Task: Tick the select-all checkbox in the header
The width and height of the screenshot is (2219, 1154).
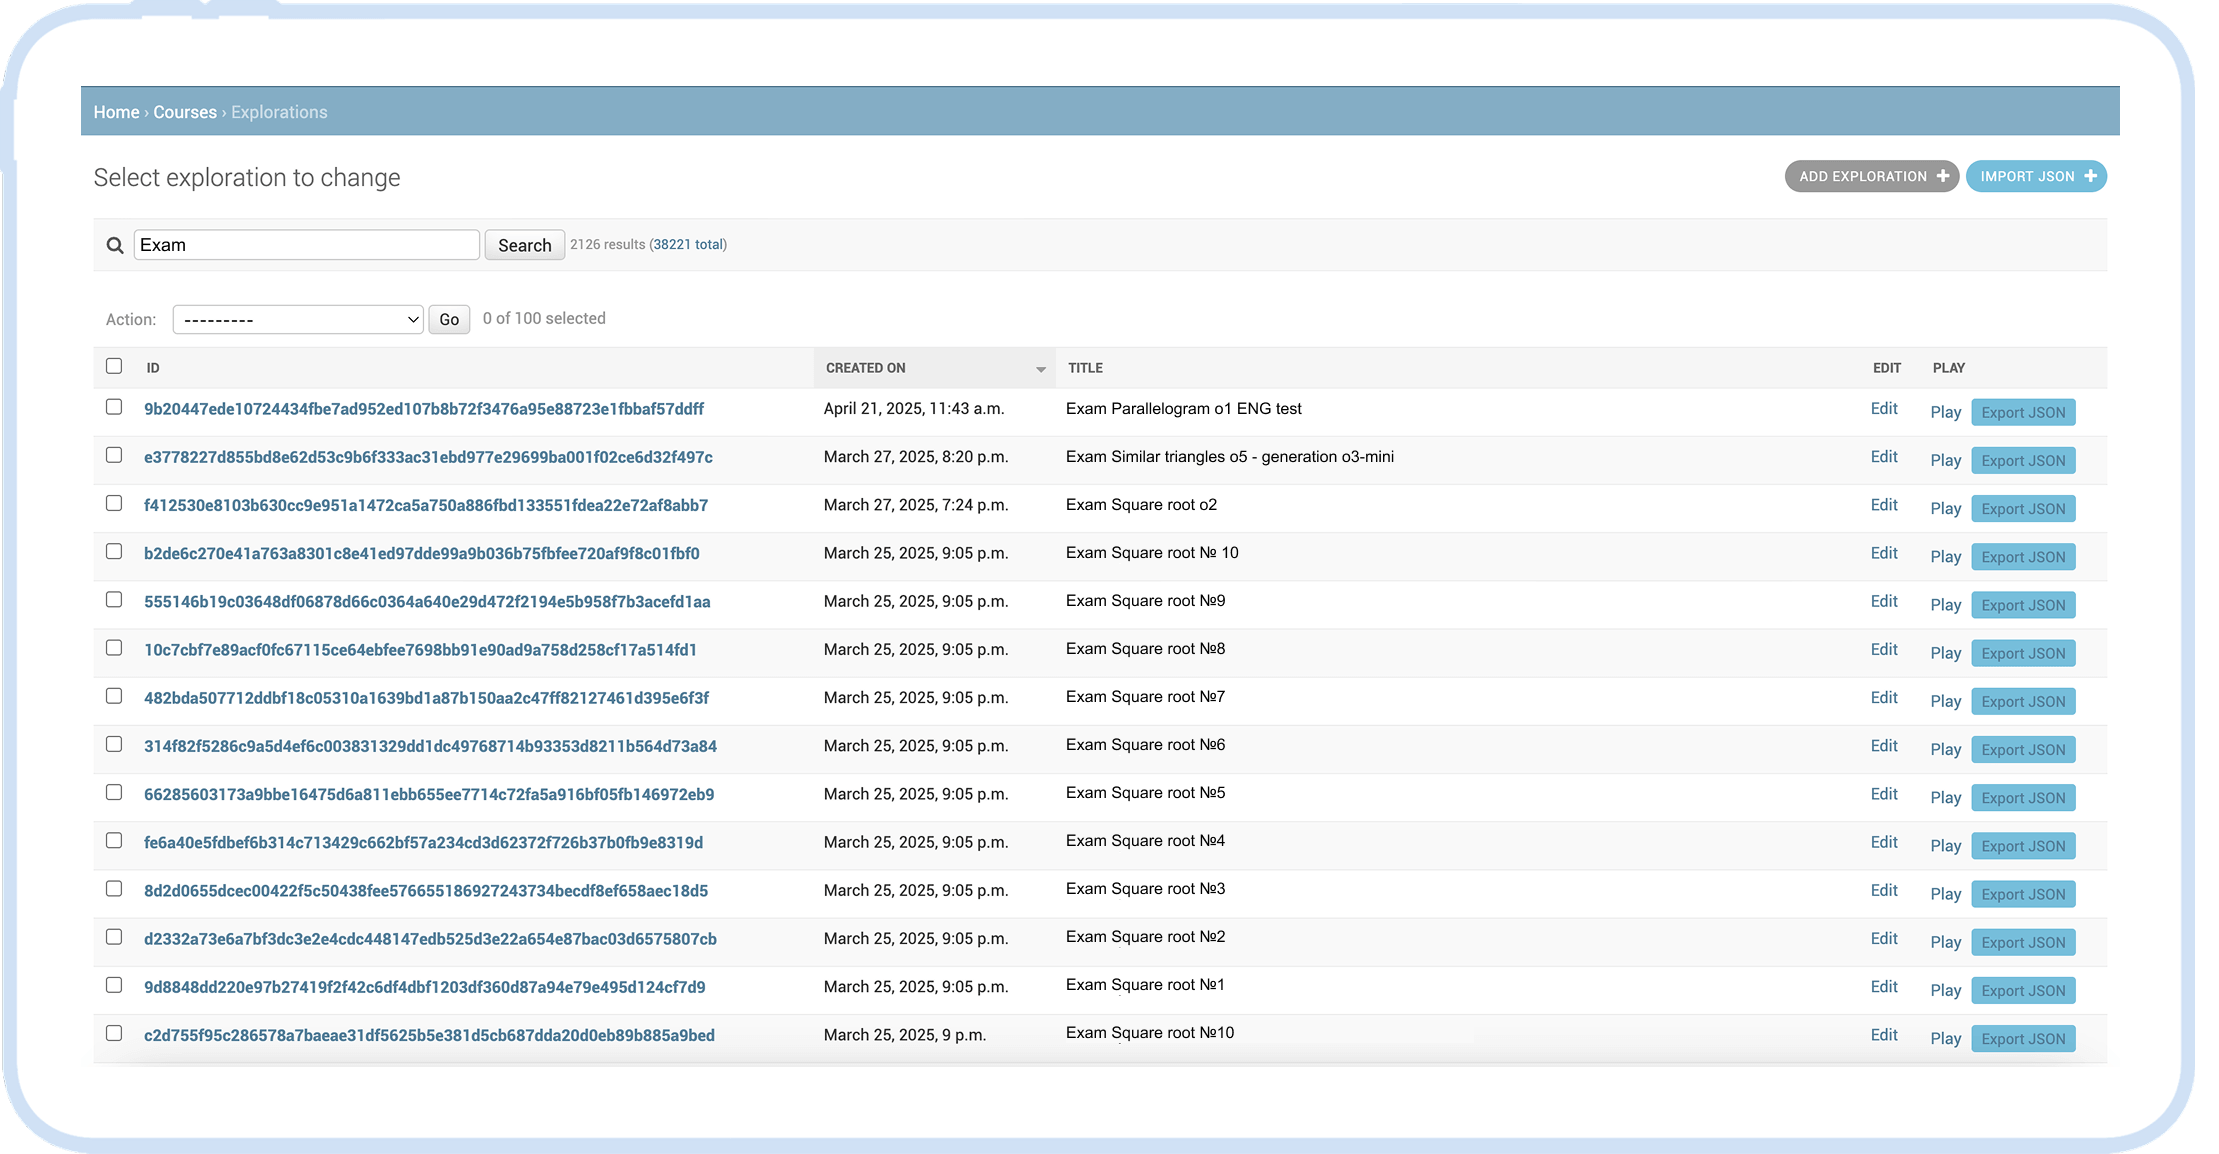Action: (114, 366)
